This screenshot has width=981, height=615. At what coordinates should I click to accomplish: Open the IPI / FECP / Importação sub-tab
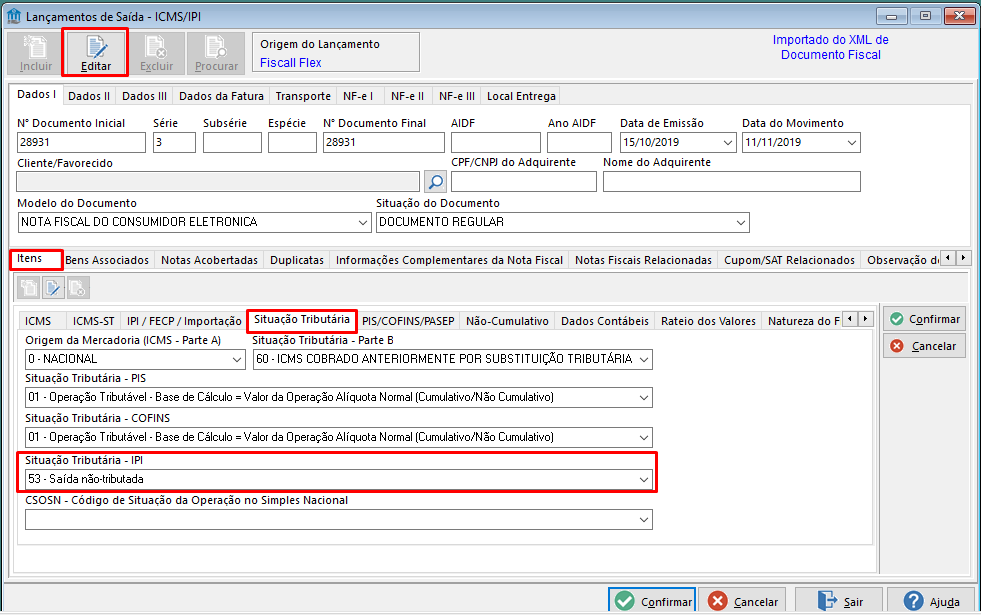[x=184, y=321]
